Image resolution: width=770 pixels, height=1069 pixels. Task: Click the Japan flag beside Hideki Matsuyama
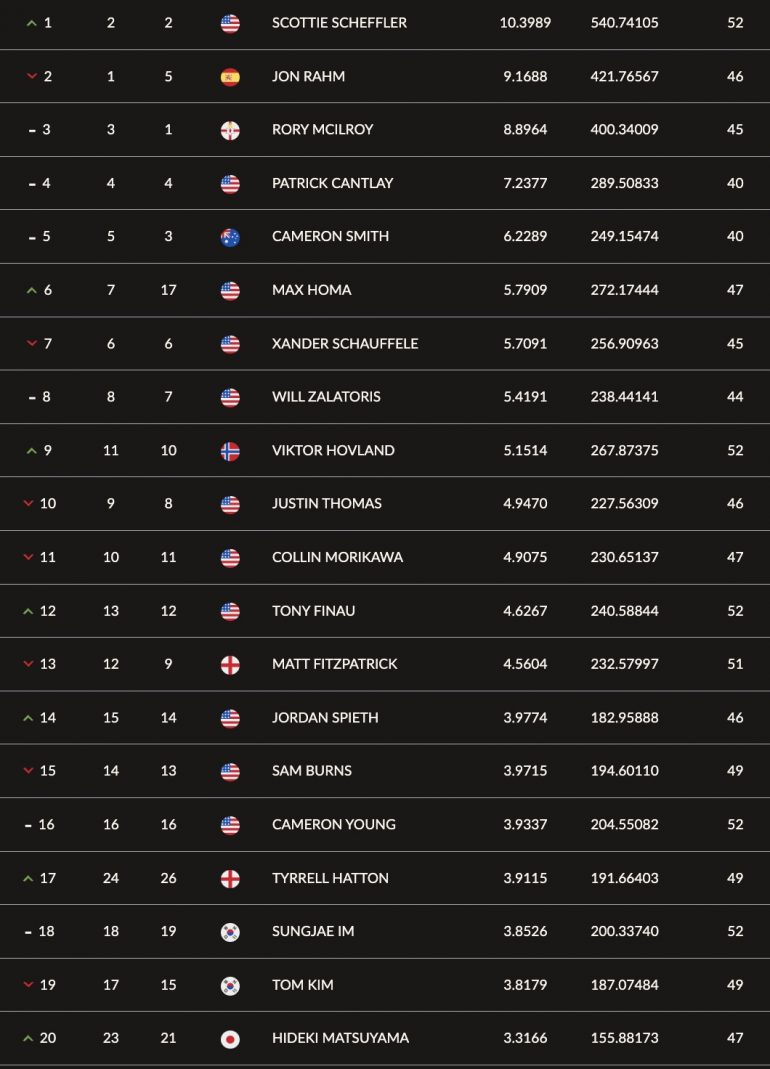(x=231, y=1038)
